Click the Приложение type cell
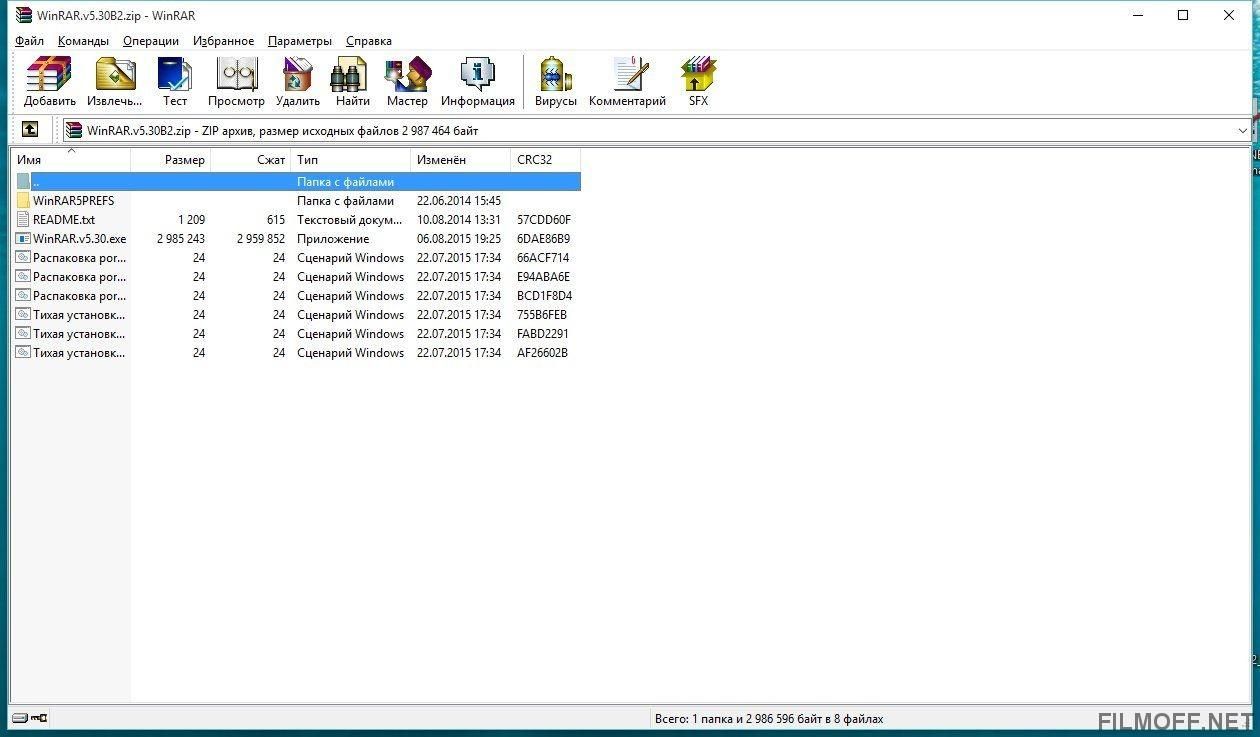Viewport: 1260px width, 737px height. [333, 238]
